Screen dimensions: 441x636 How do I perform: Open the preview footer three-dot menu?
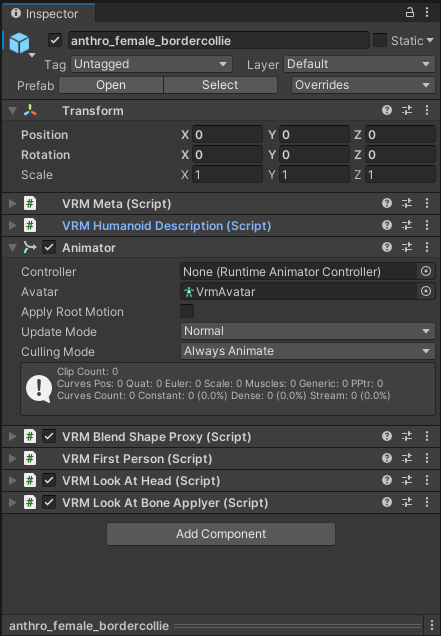[x=432, y=625]
